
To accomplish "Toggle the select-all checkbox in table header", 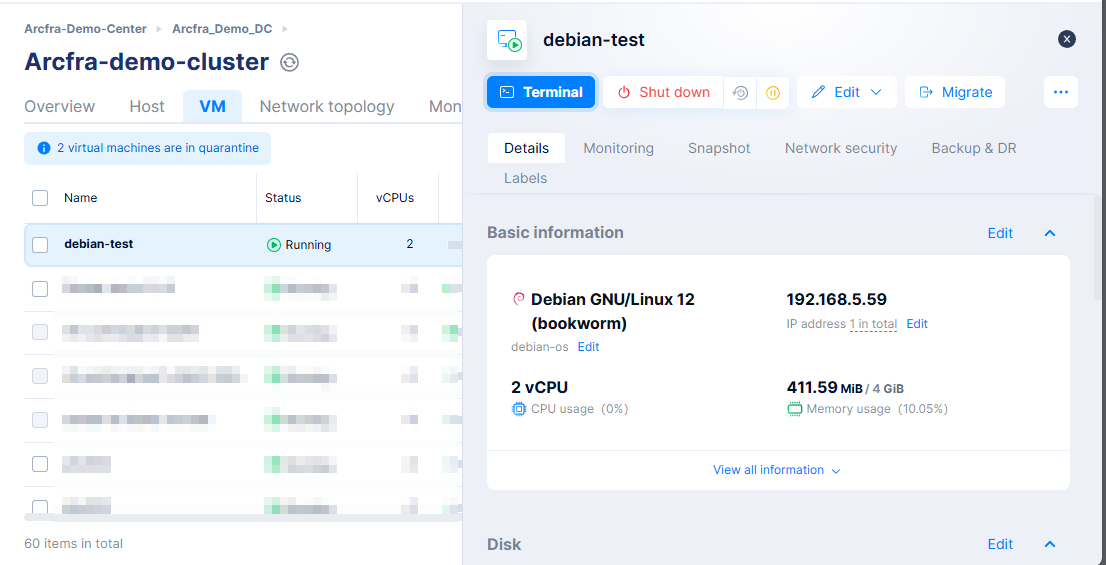I will (40, 198).
